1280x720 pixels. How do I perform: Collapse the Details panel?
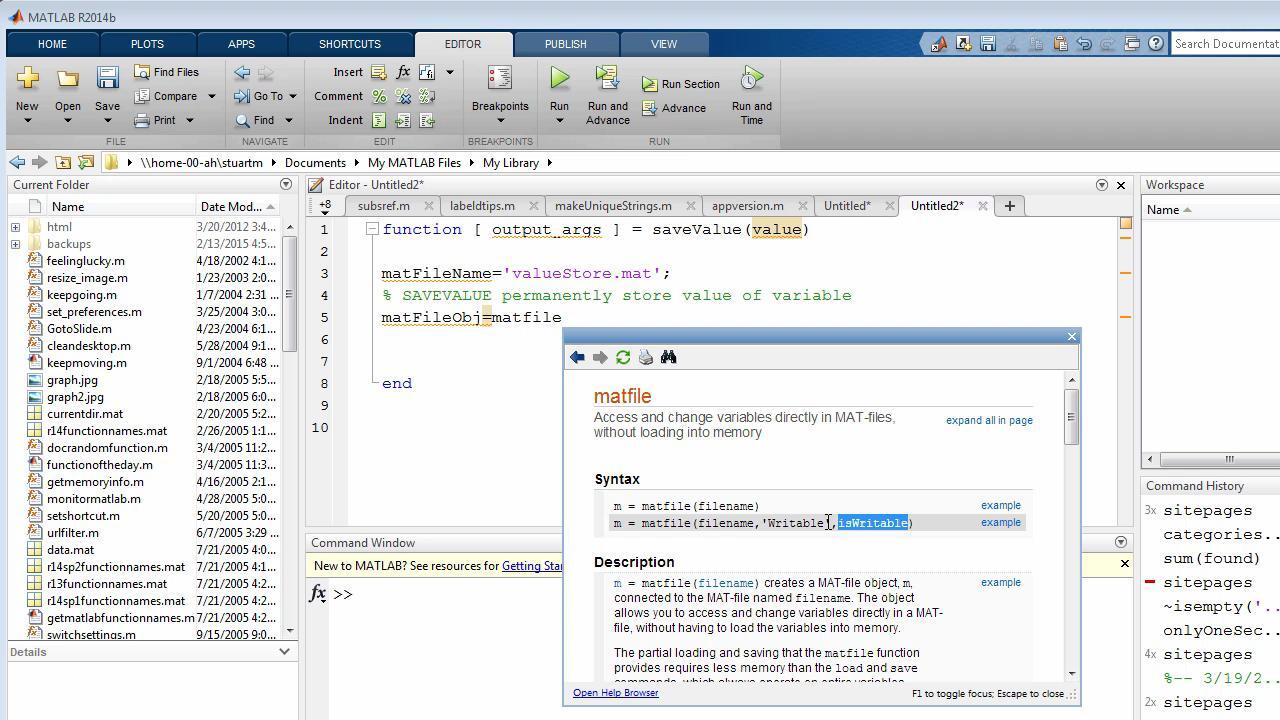pos(284,652)
